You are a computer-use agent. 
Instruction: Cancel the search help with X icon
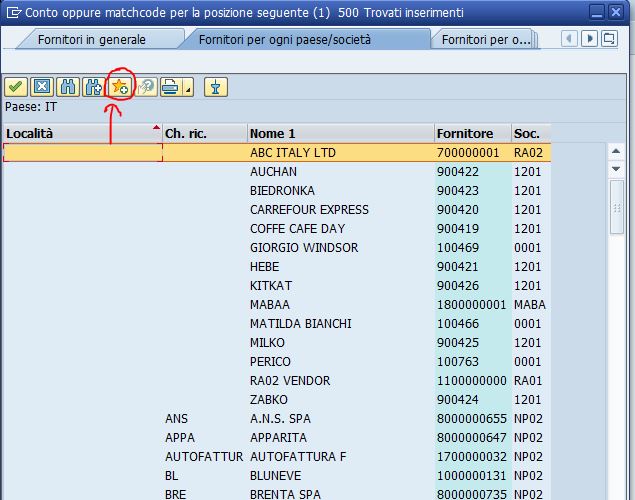42,87
